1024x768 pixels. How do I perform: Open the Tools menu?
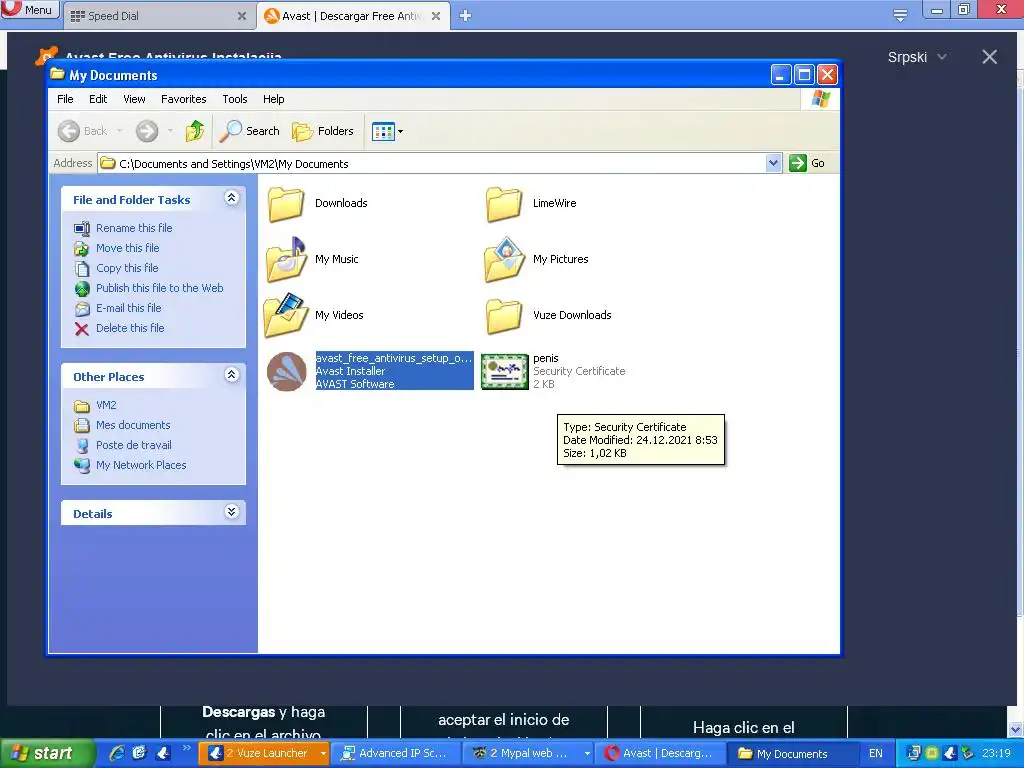(234, 99)
